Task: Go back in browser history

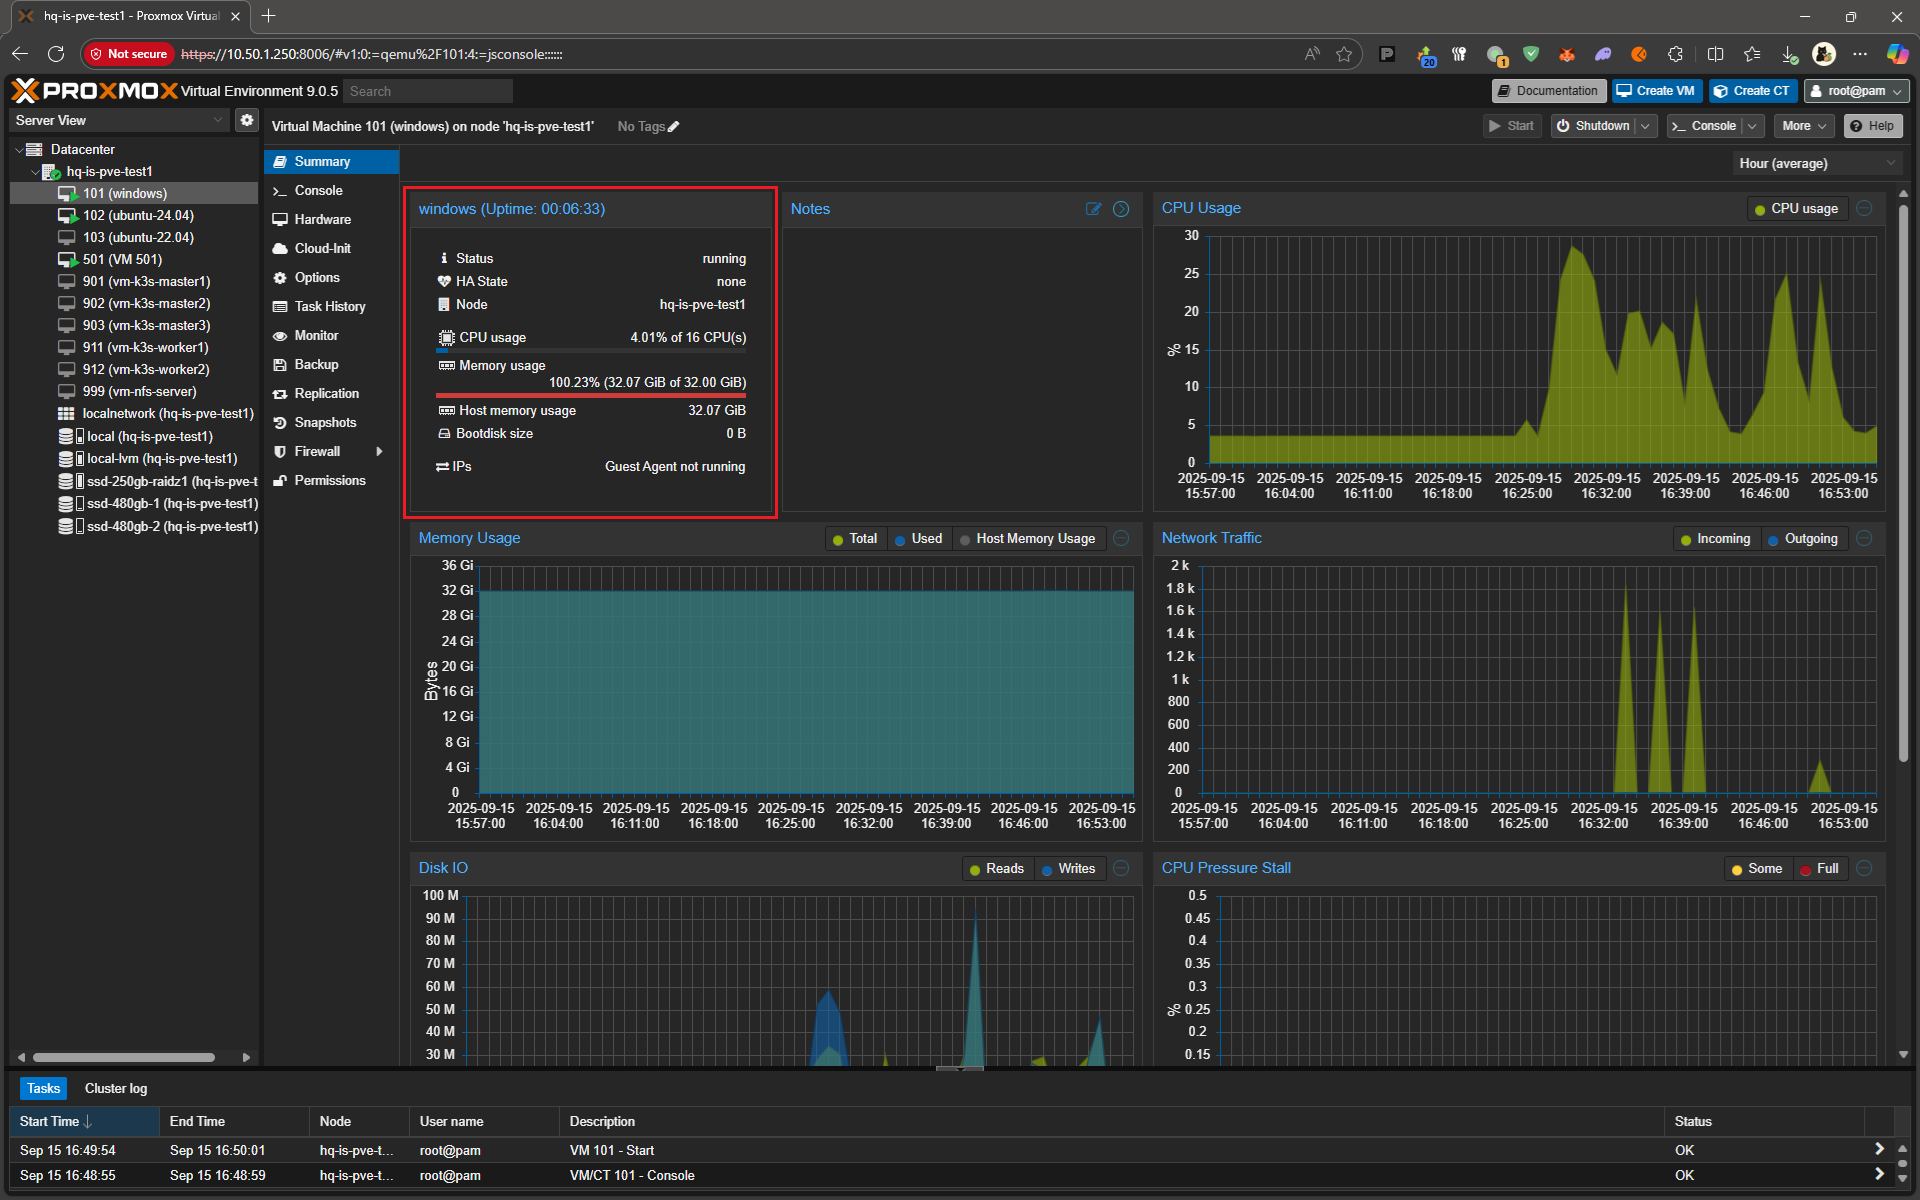Action: point(20,54)
